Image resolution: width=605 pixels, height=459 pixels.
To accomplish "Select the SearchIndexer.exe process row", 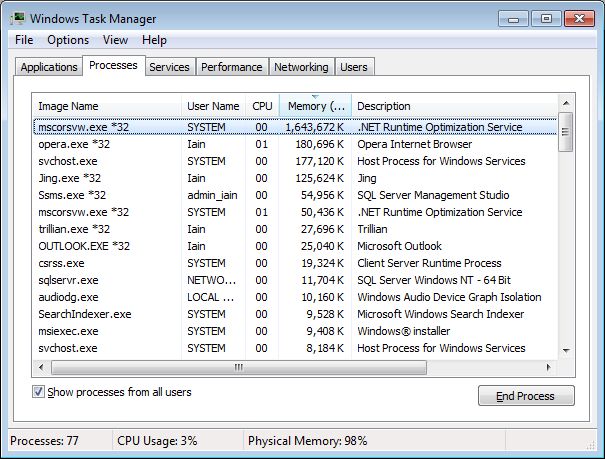I will (x=296, y=314).
